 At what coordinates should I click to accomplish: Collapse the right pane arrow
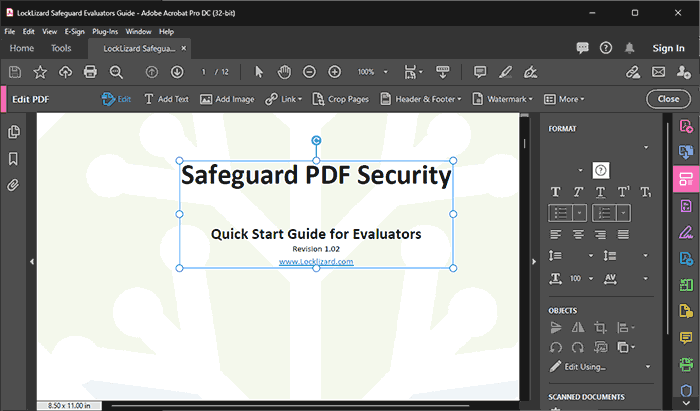point(534,262)
